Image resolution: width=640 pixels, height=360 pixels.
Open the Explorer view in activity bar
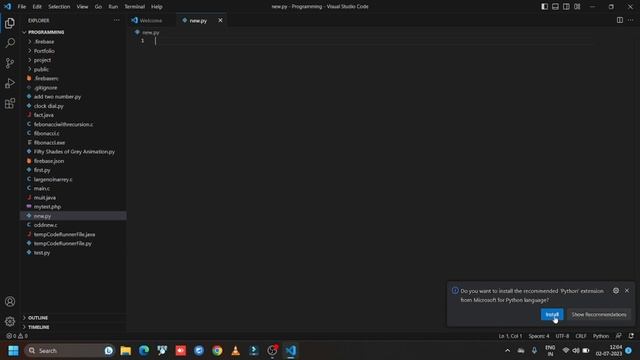pos(10,23)
